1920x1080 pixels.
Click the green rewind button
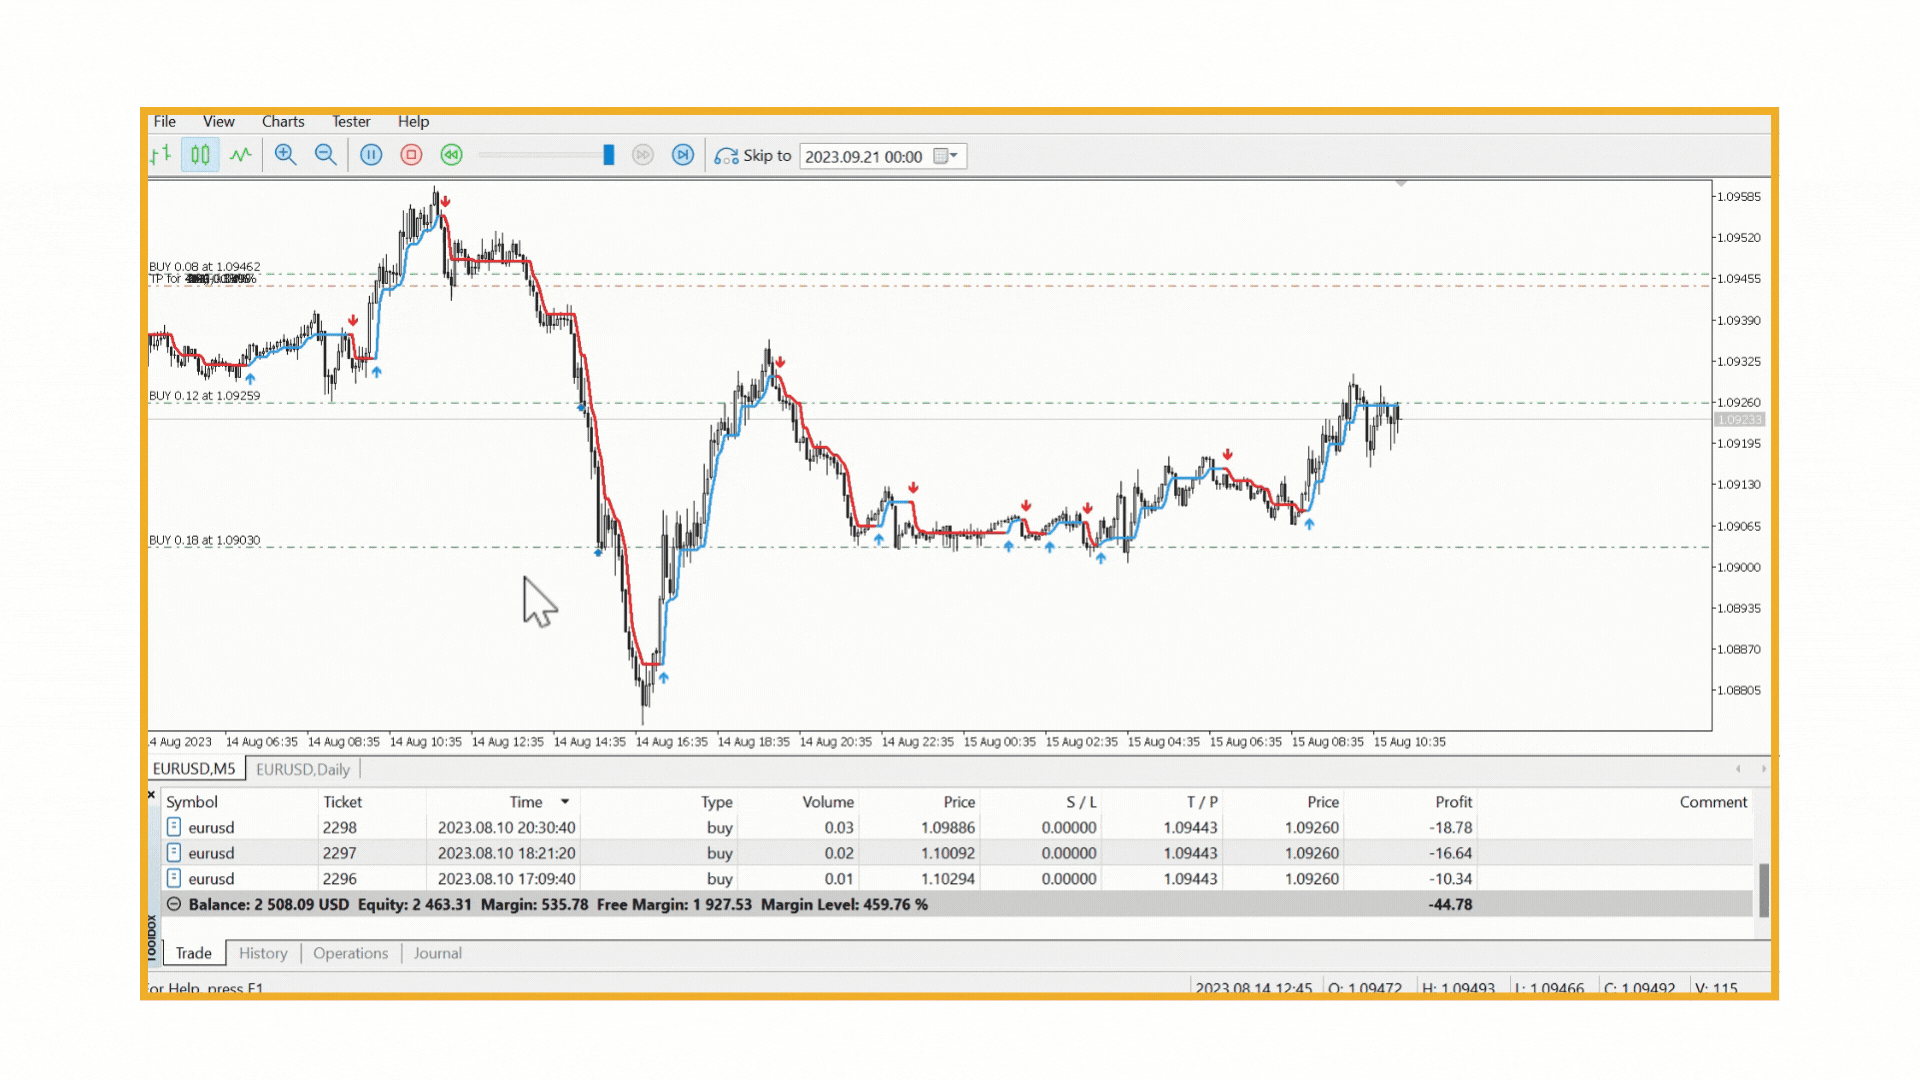(452, 155)
